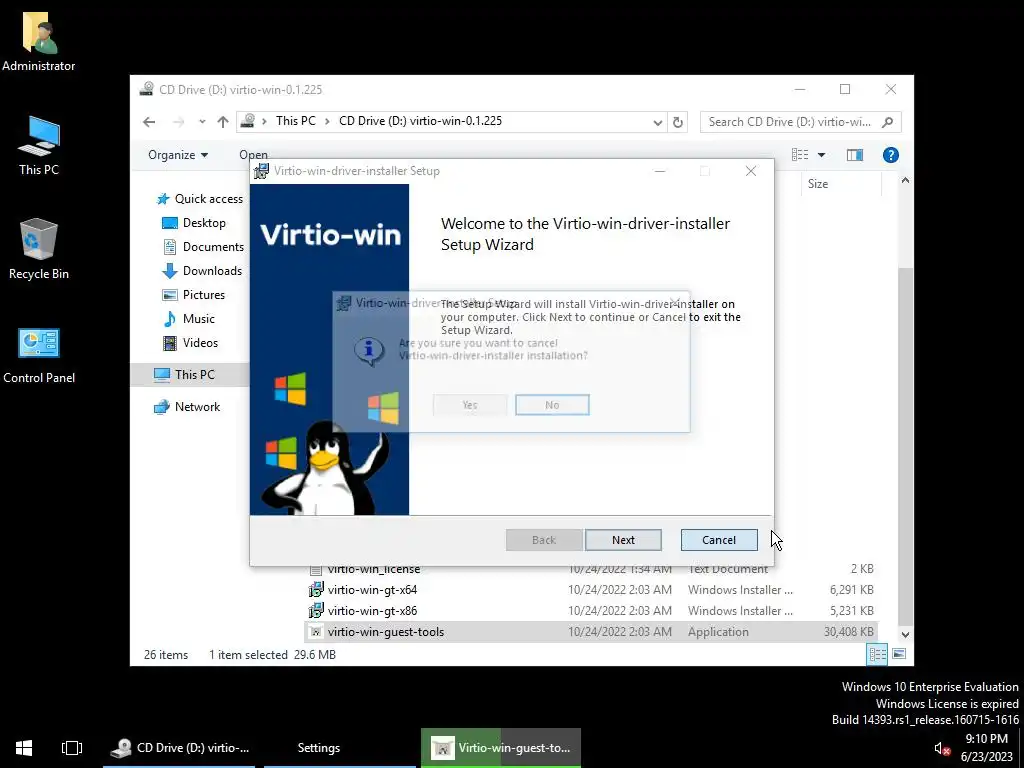Click Cancel in the Setup Wizard
This screenshot has height=768, width=1024.
(719, 540)
